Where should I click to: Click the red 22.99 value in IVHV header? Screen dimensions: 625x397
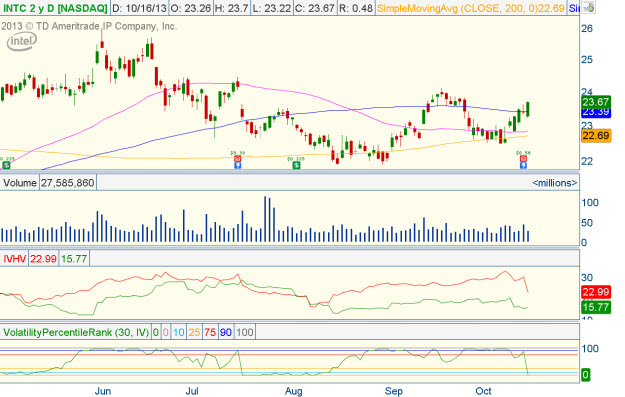[x=43, y=259]
